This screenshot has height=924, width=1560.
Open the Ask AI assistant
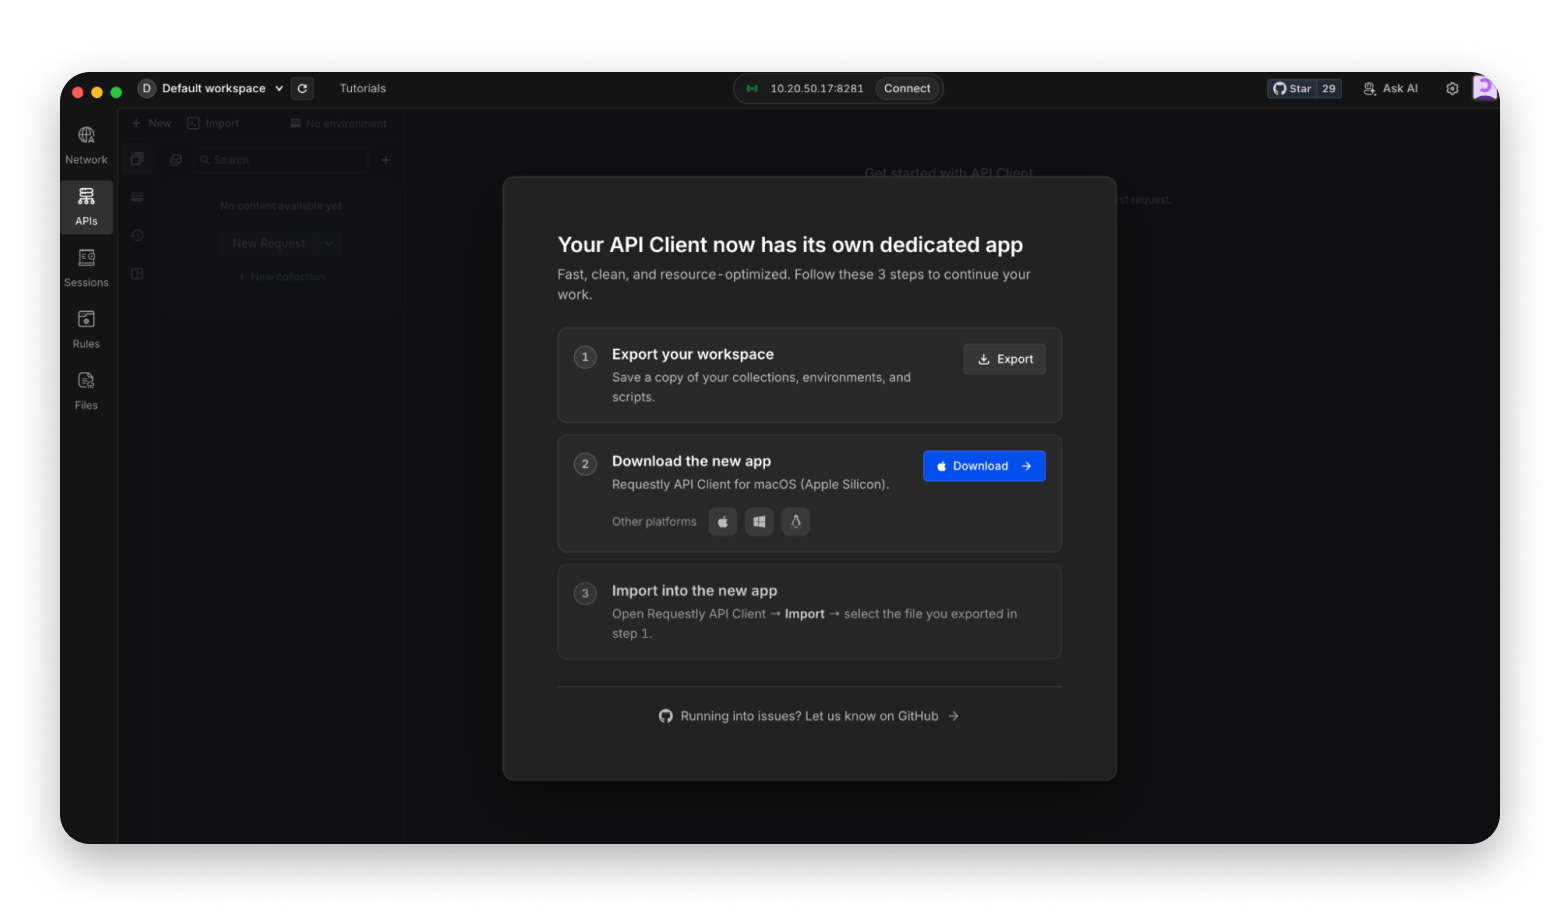tap(1391, 88)
